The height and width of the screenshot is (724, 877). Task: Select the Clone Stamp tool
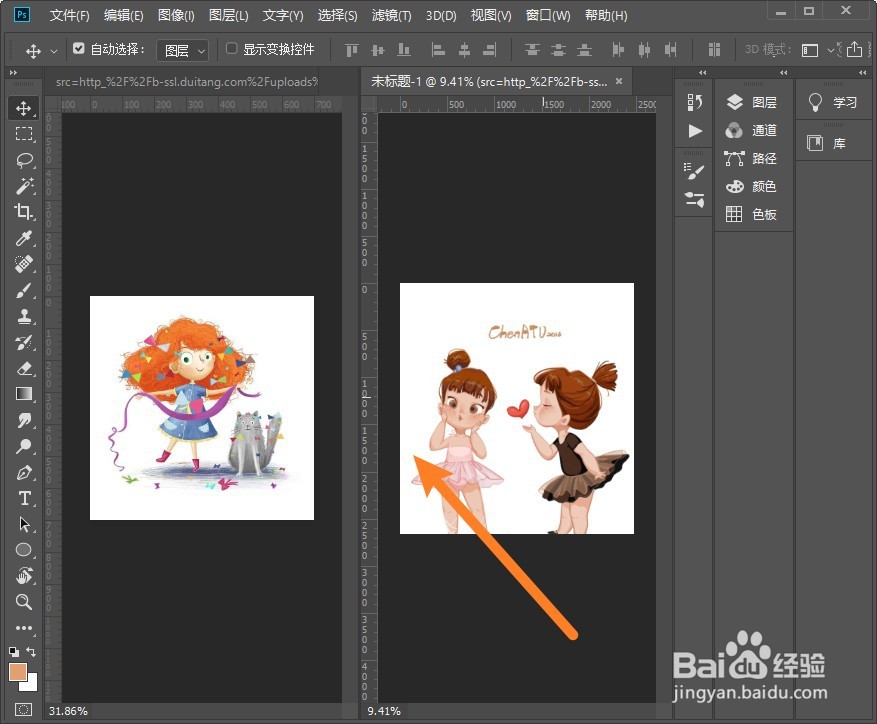tap(23, 317)
